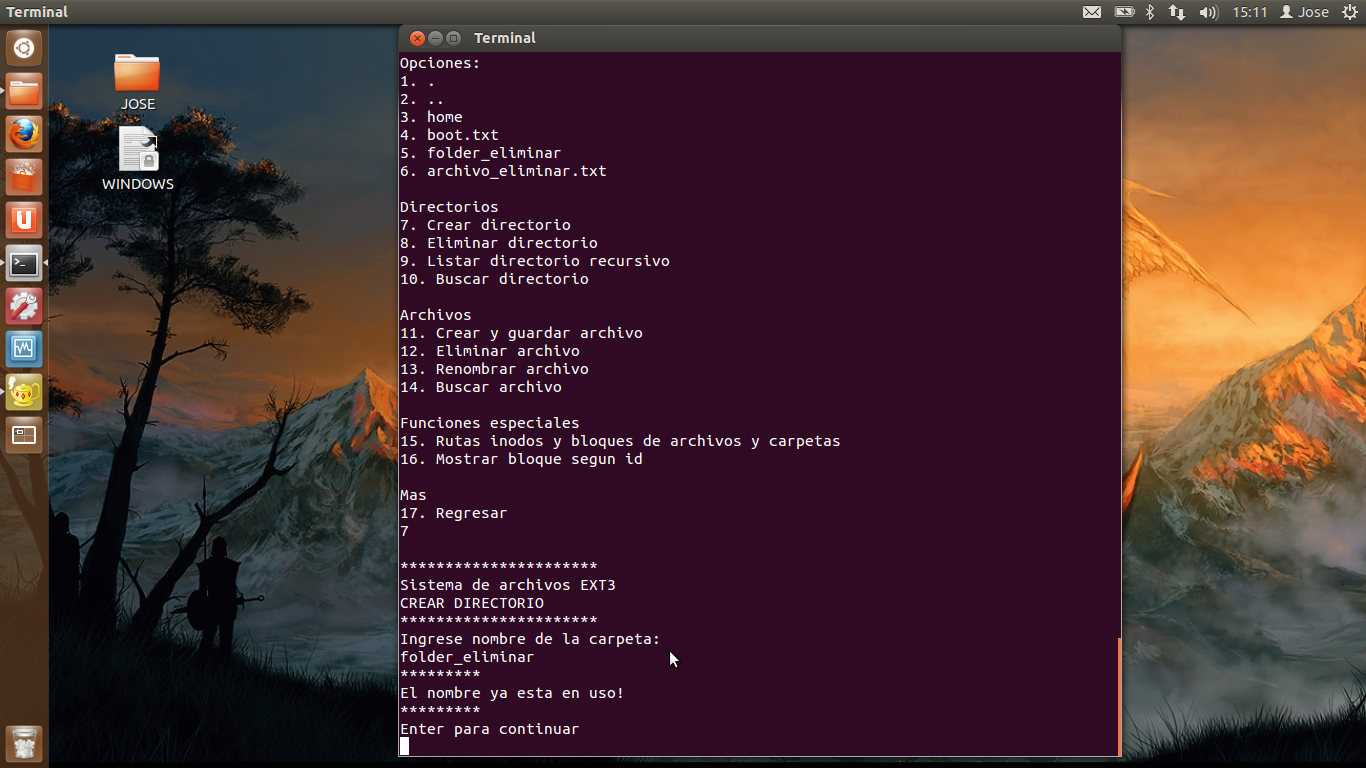Select the JOSE folder on the desktop
The width and height of the screenshot is (1366, 768).
[138, 82]
